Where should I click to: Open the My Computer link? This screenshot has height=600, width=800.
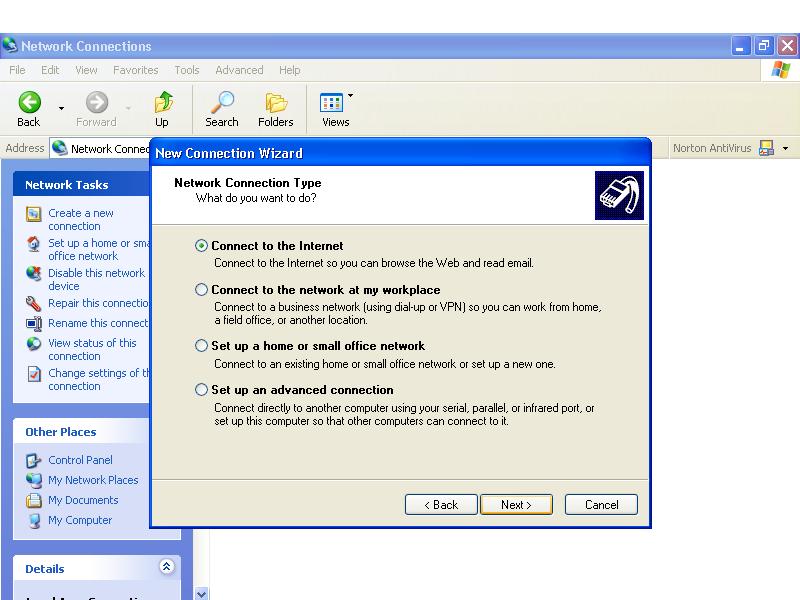click(x=80, y=520)
